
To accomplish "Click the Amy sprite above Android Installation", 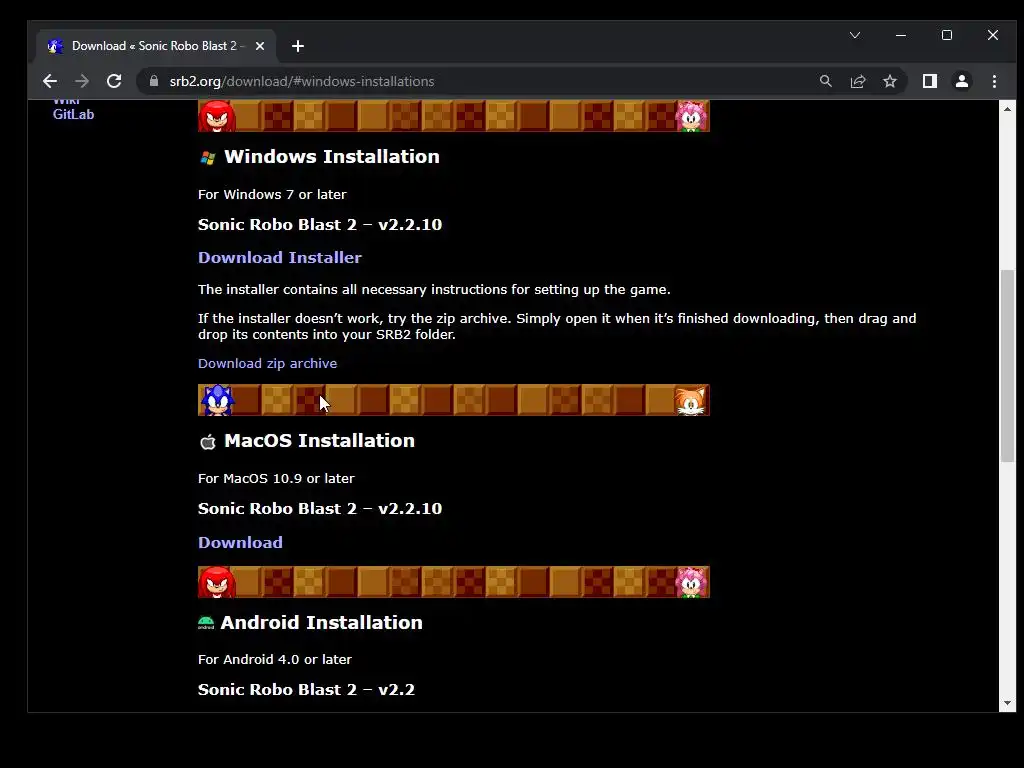I will pos(692,582).
